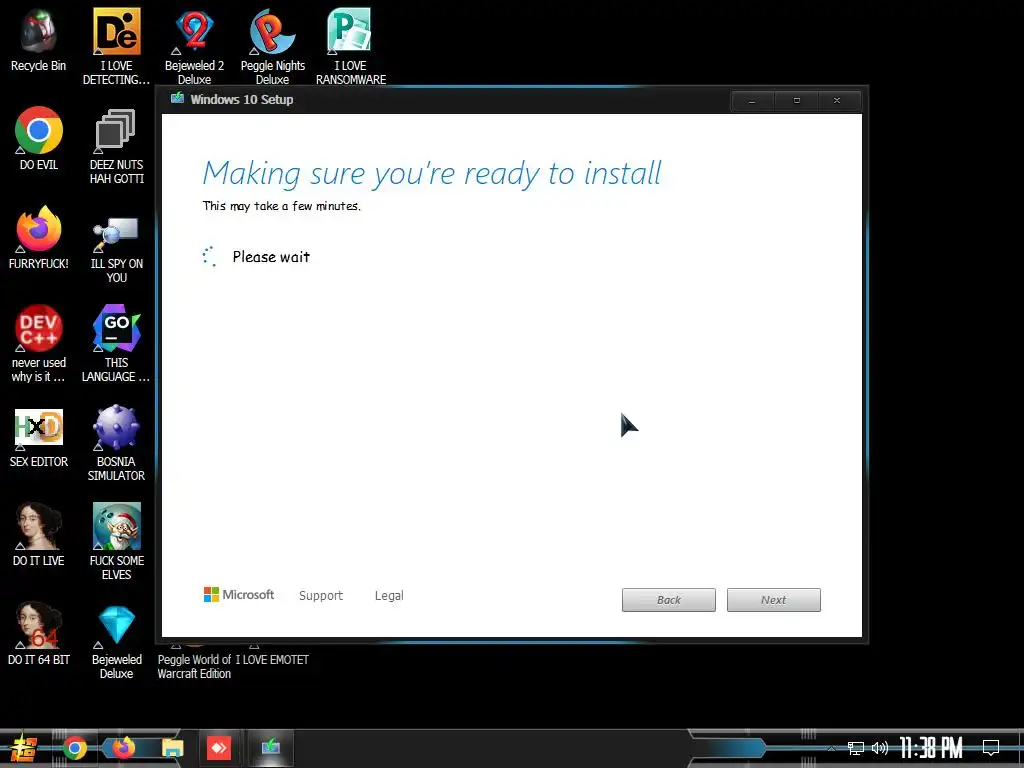
Task: Open the Start menu button
Action: [x=24, y=748]
